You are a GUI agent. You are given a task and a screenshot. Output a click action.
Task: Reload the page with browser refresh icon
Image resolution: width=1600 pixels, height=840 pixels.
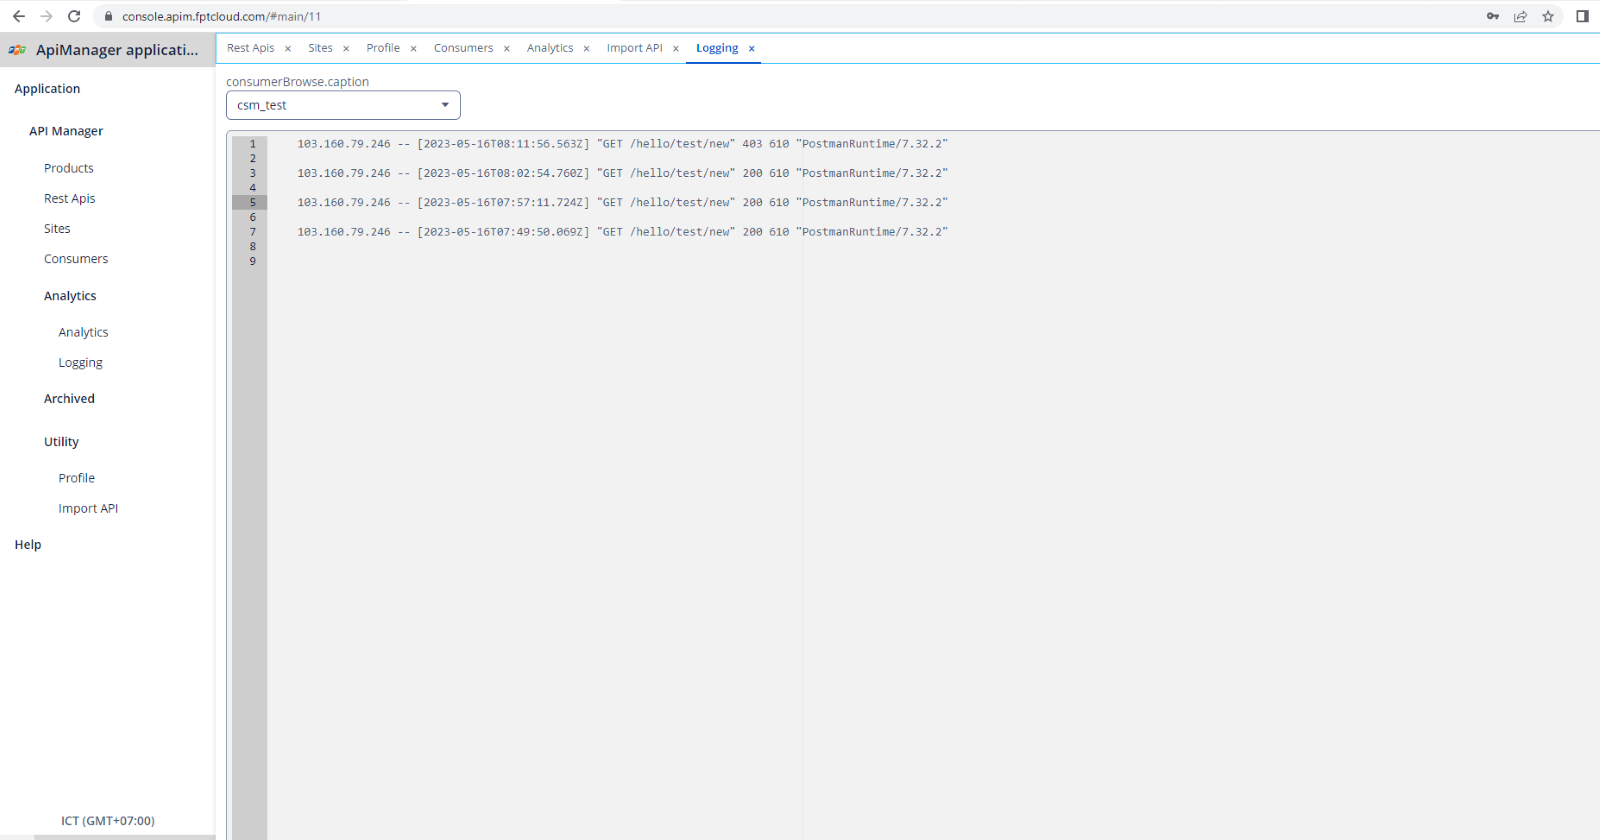point(74,16)
